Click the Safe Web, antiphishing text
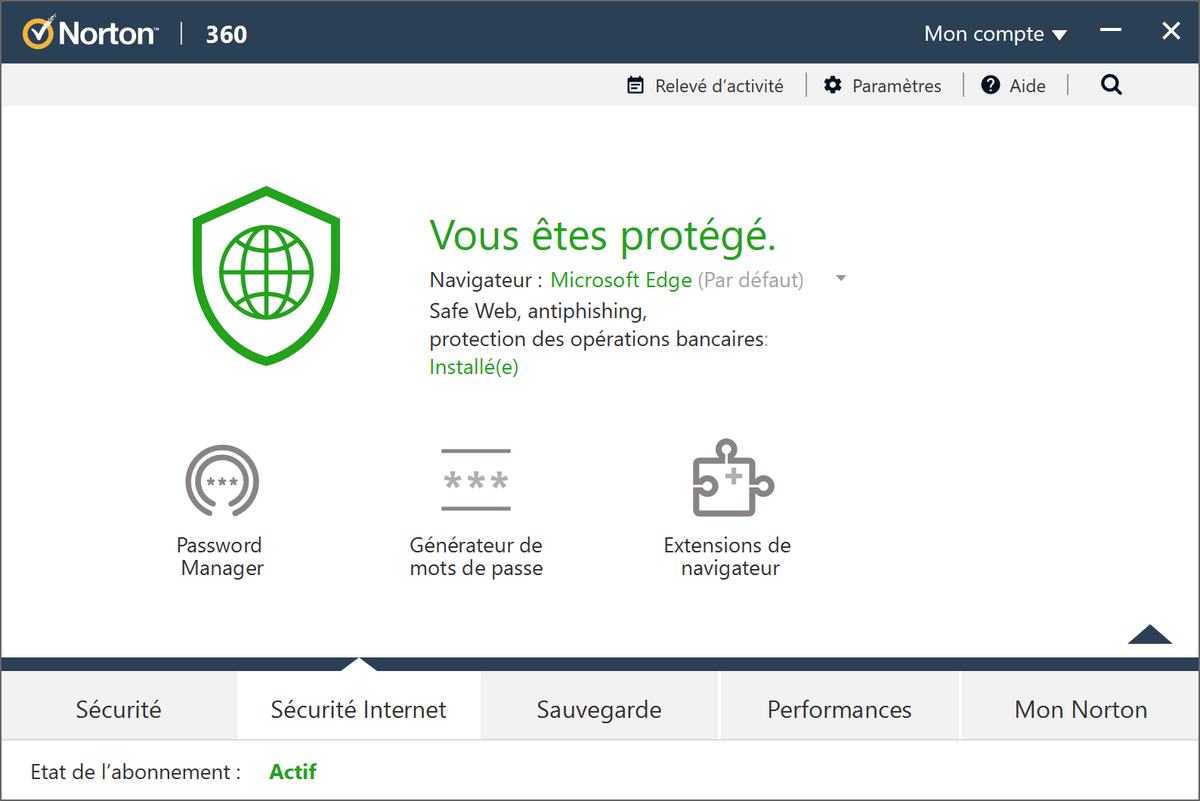This screenshot has height=801, width=1200. [x=539, y=310]
